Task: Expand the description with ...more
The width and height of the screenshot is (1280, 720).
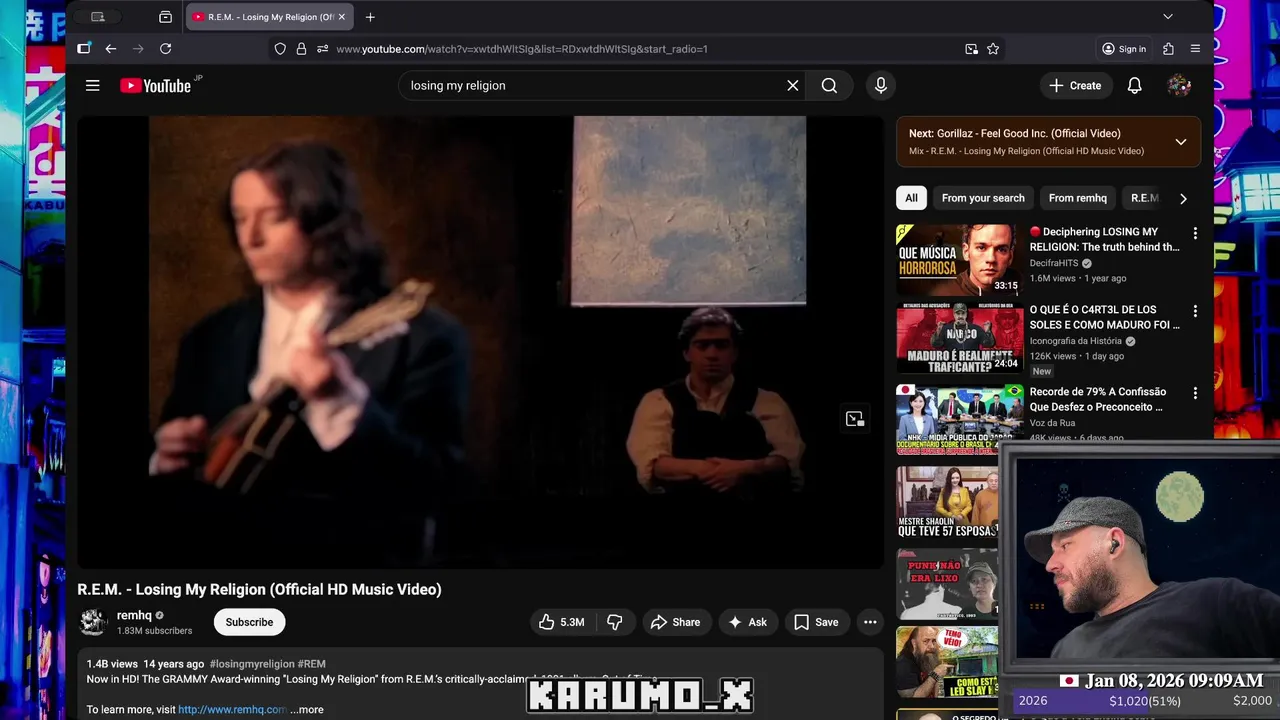Action: pos(307,710)
